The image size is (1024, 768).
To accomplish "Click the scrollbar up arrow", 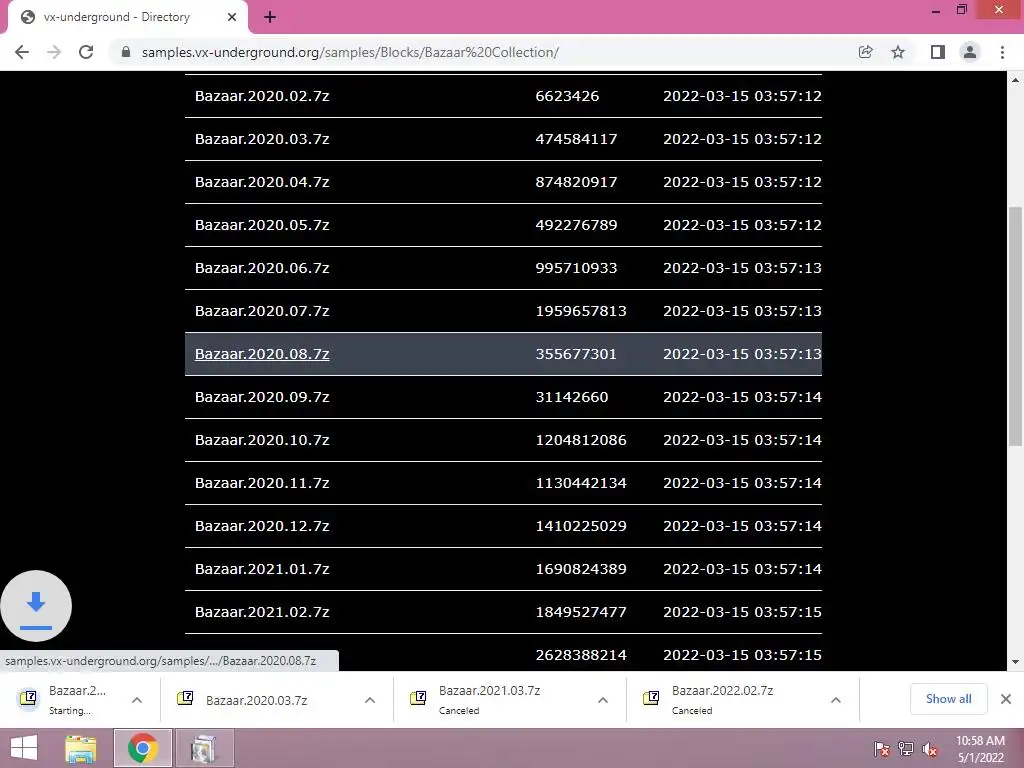I will click(x=1015, y=80).
